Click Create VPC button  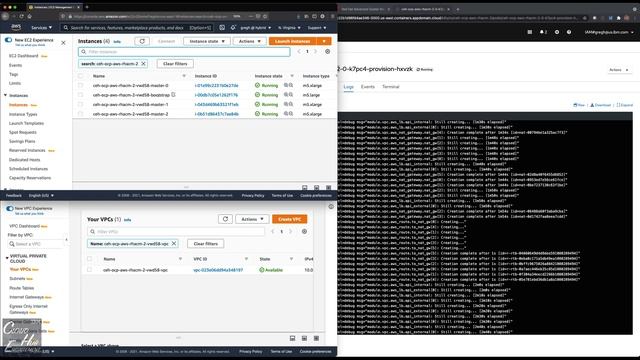click(x=289, y=219)
